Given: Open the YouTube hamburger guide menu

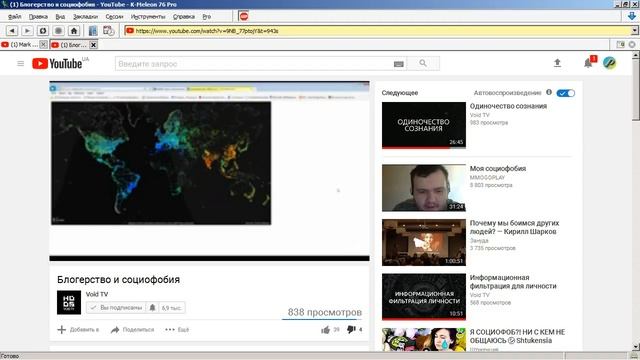Looking at the screenshot, I should [x=20, y=64].
